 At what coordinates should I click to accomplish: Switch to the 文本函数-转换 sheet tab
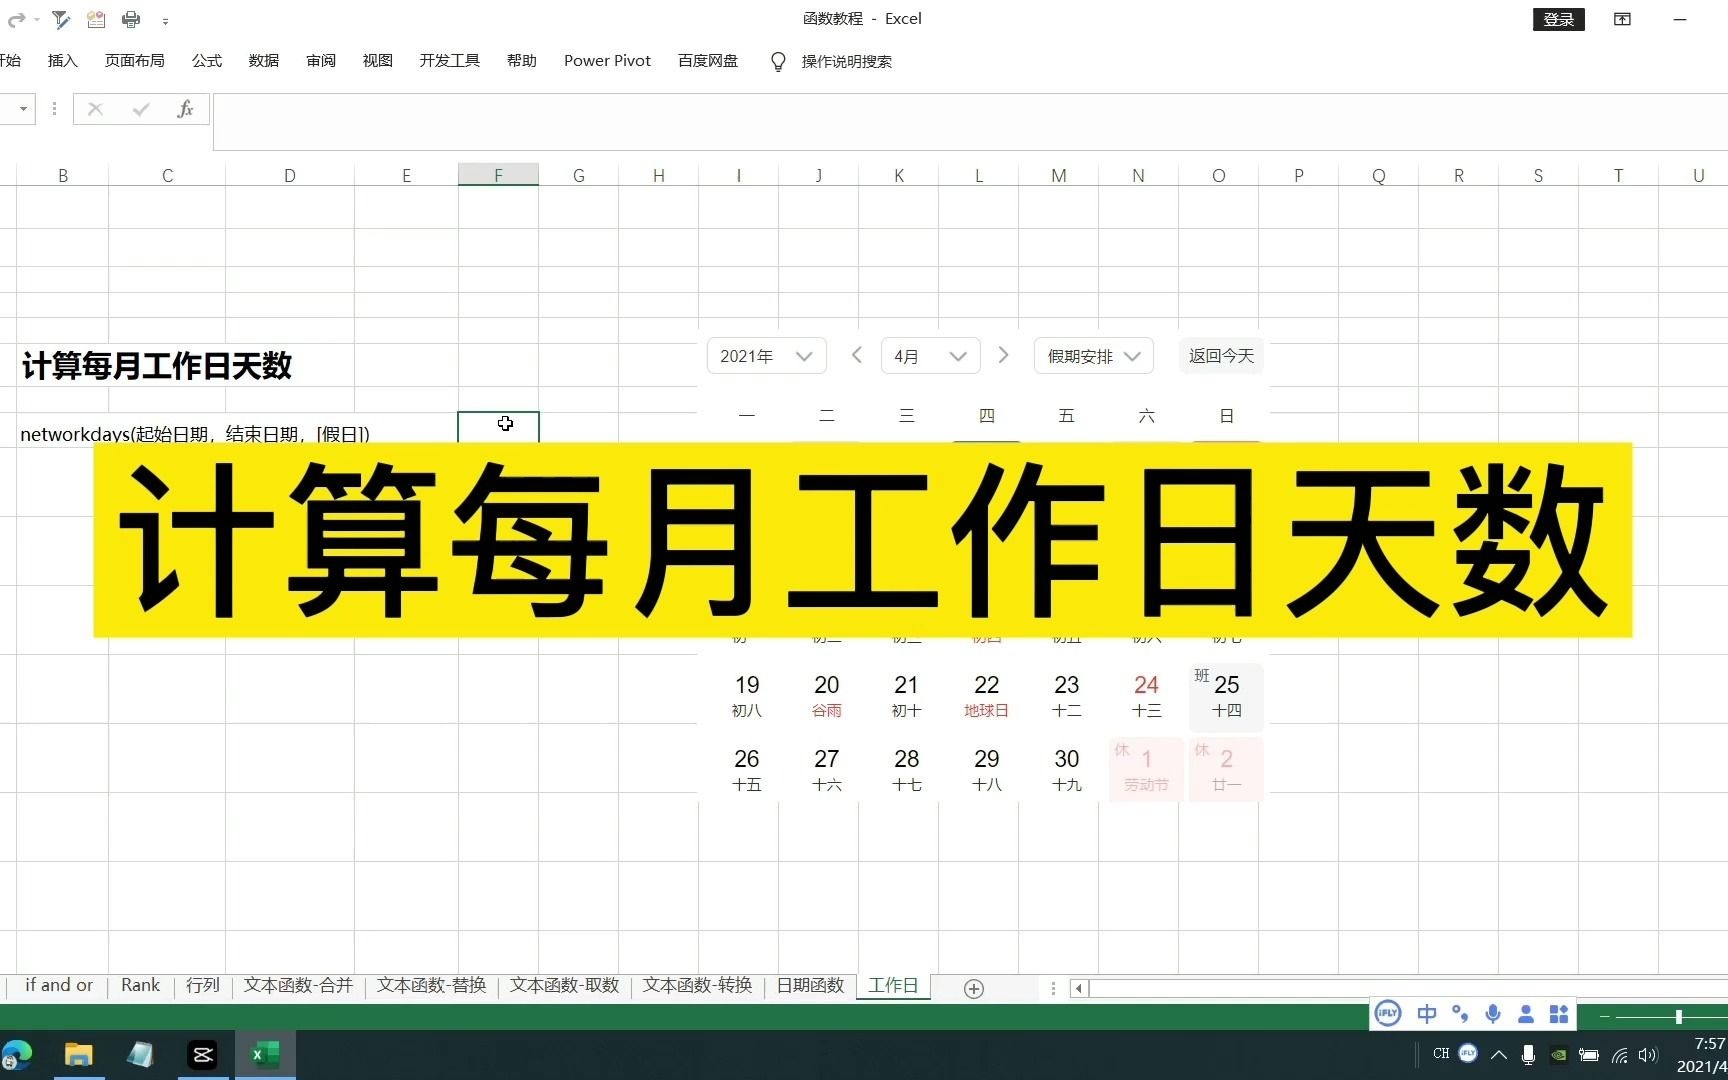click(698, 986)
